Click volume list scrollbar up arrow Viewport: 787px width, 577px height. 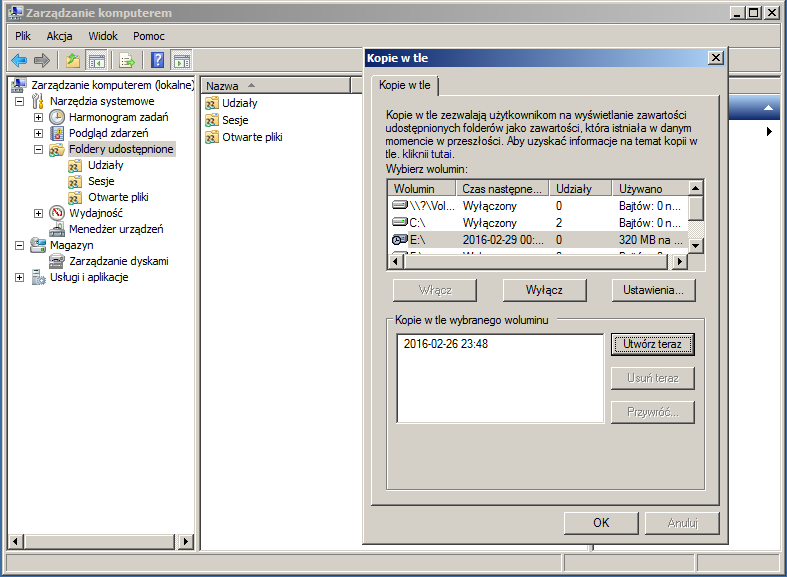(695, 188)
